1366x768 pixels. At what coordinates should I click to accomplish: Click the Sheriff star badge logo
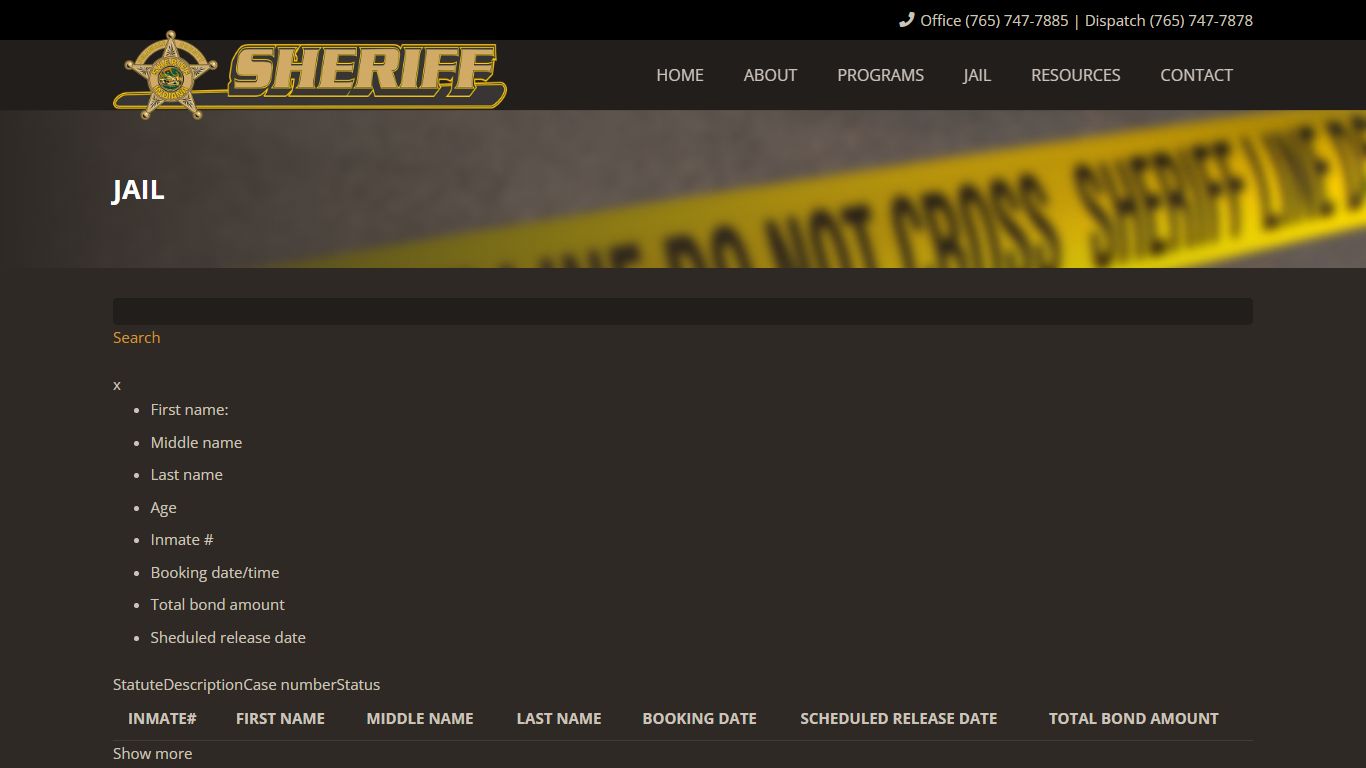[x=171, y=75]
